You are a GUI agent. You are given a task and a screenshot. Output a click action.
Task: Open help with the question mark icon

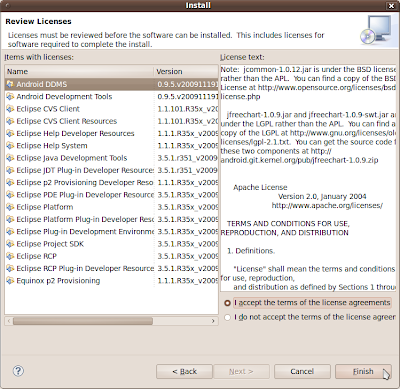(x=18, y=371)
